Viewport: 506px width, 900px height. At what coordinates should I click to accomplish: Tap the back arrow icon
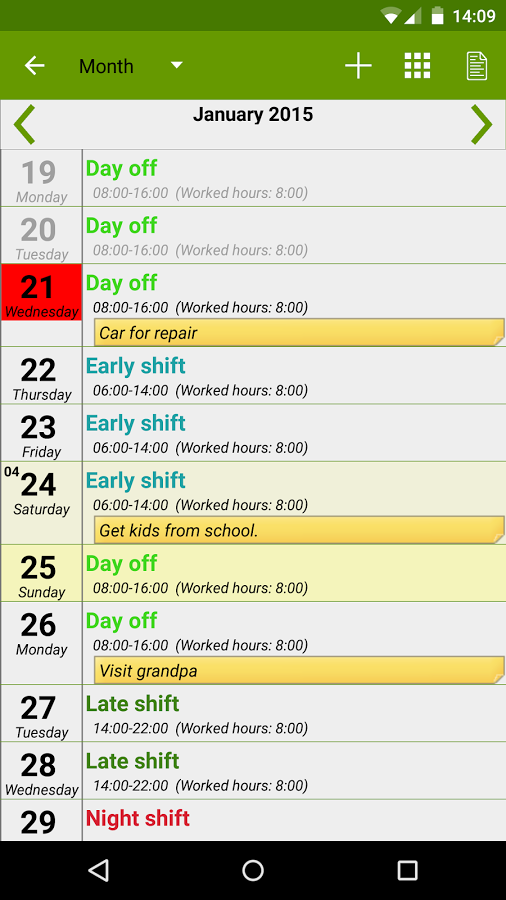[x=34, y=66]
